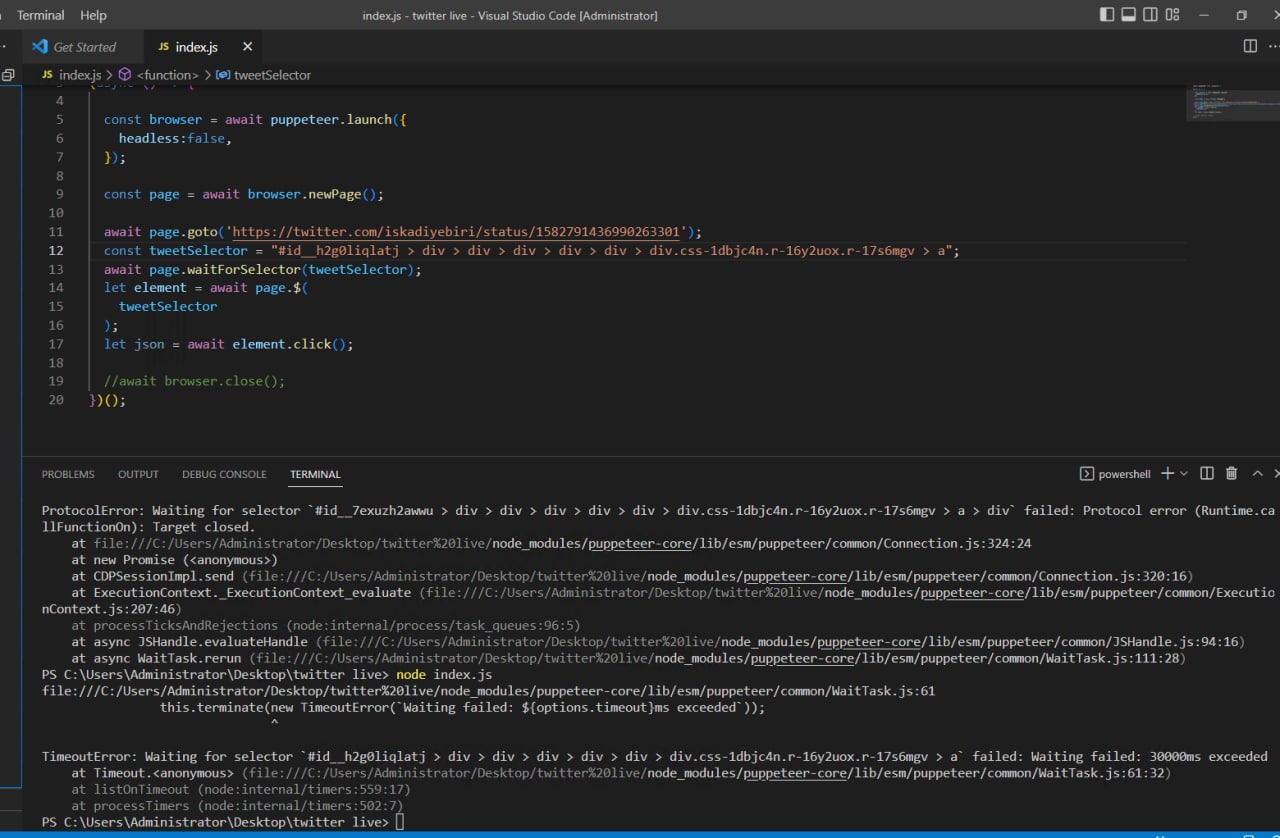Image resolution: width=1280 pixels, height=838 pixels.
Task: Open the Terminal menu
Action: tap(40, 15)
